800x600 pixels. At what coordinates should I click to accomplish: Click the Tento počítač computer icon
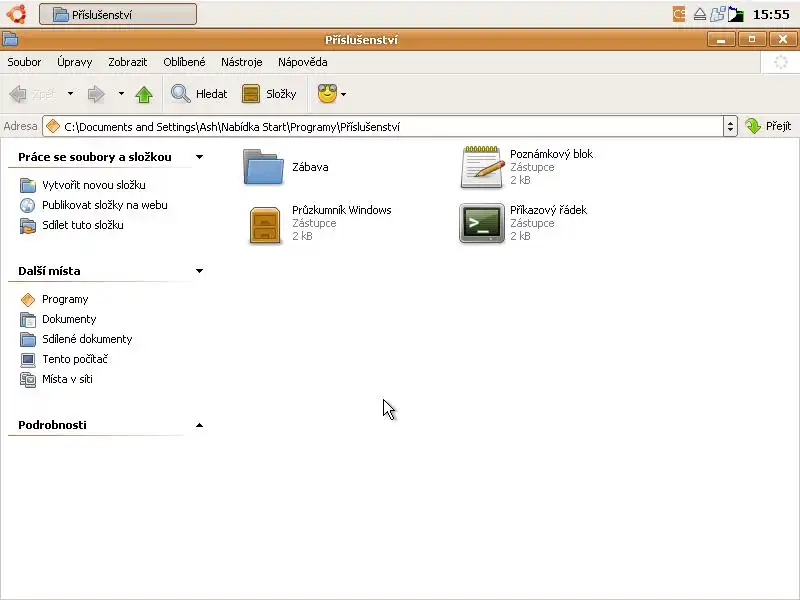point(28,360)
